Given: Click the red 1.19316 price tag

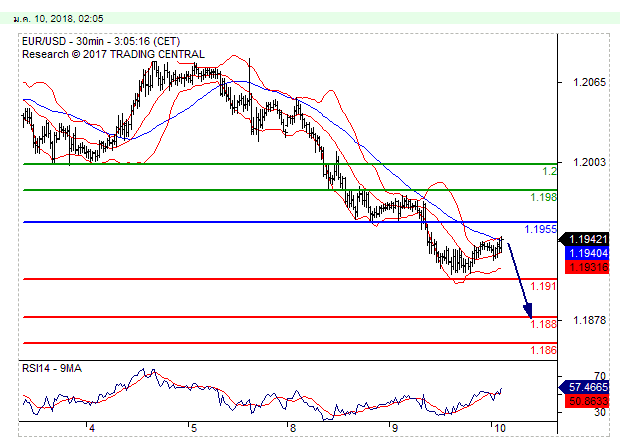Looking at the screenshot, I should click(588, 267).
